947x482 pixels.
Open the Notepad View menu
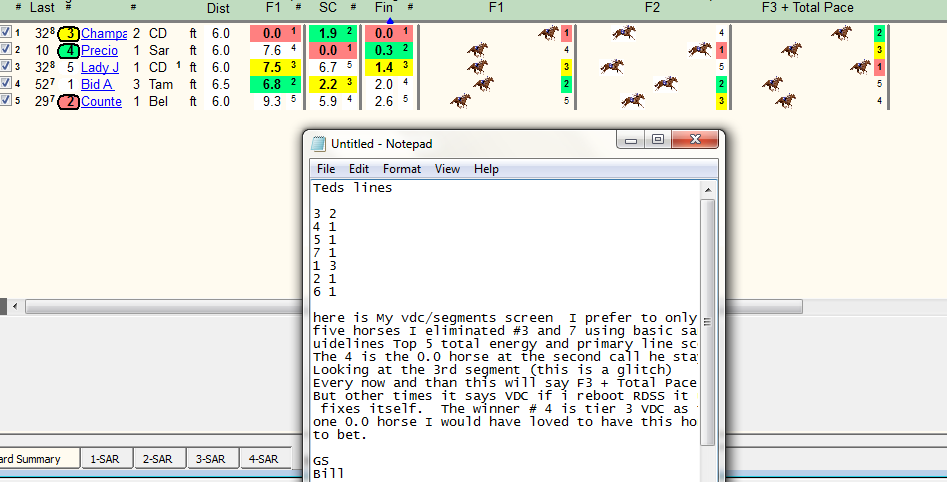point(448,169)
